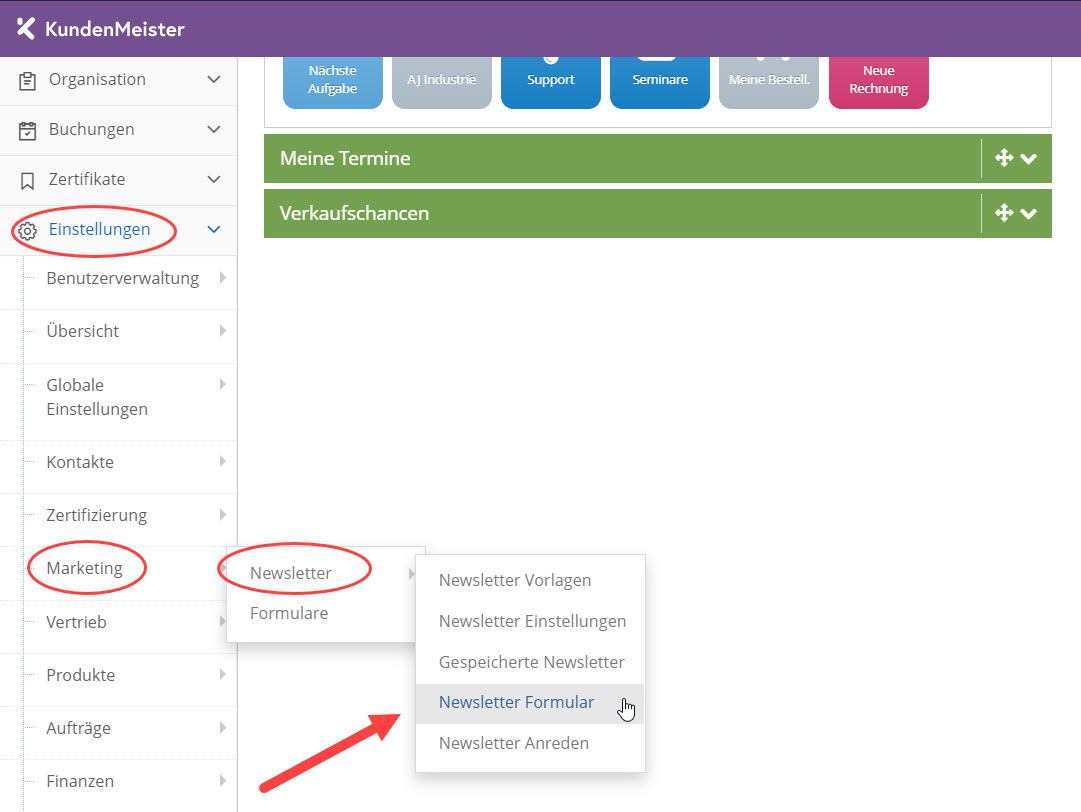This screenshot has width=1081, height=812.
Task: Click the Organisation clipboard icon
Action: (27, 81)
